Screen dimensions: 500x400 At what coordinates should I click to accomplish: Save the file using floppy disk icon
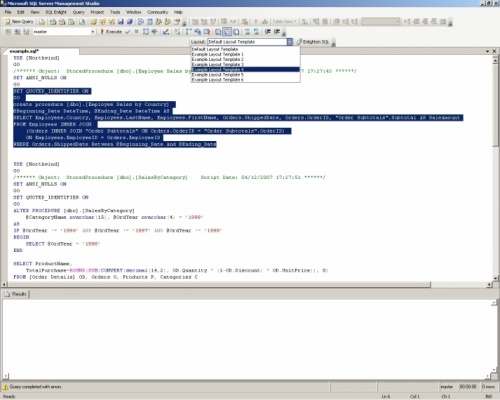point(120,22)
